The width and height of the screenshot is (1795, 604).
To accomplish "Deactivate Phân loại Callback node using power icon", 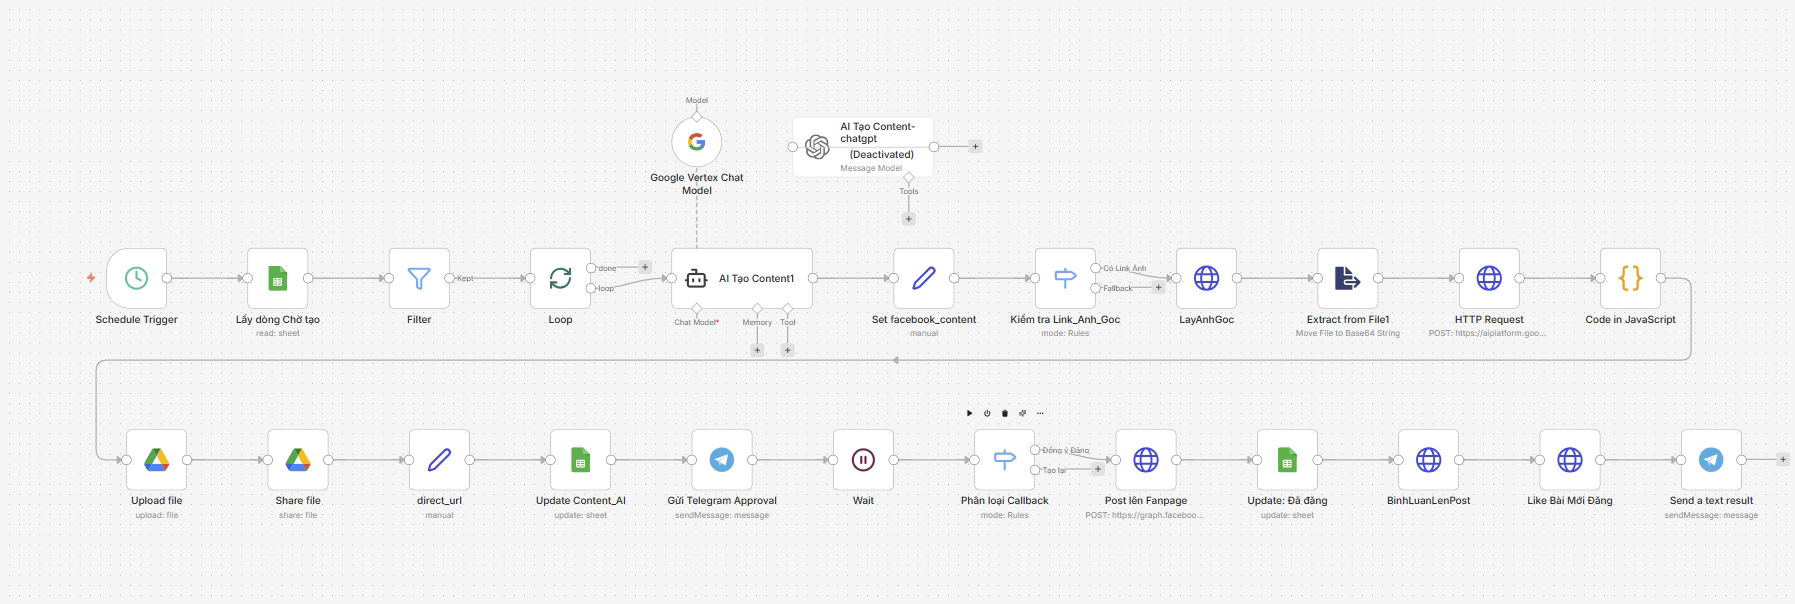I will click(x=987, y=413).
